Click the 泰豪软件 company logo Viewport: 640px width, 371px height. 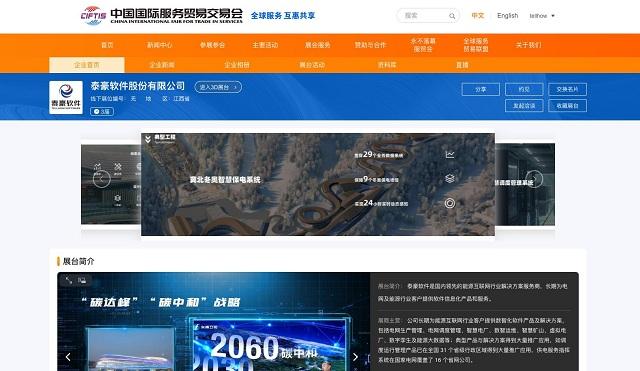tap(66, 97)
